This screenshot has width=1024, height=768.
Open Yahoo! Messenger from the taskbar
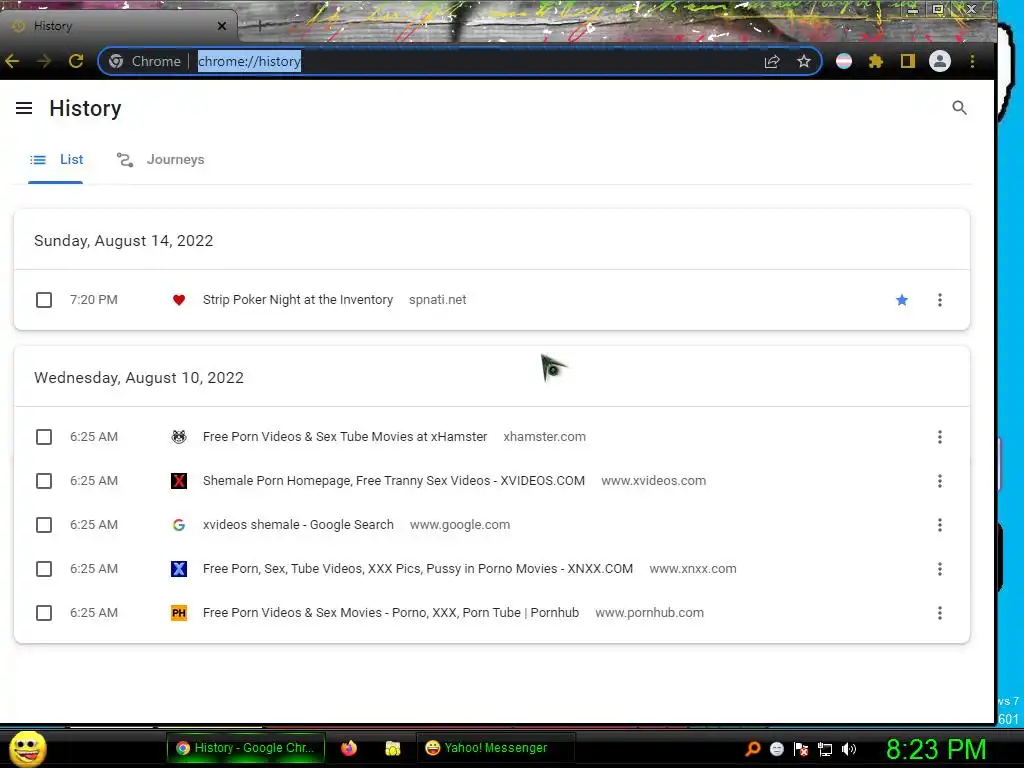click(x=495, y=748)
